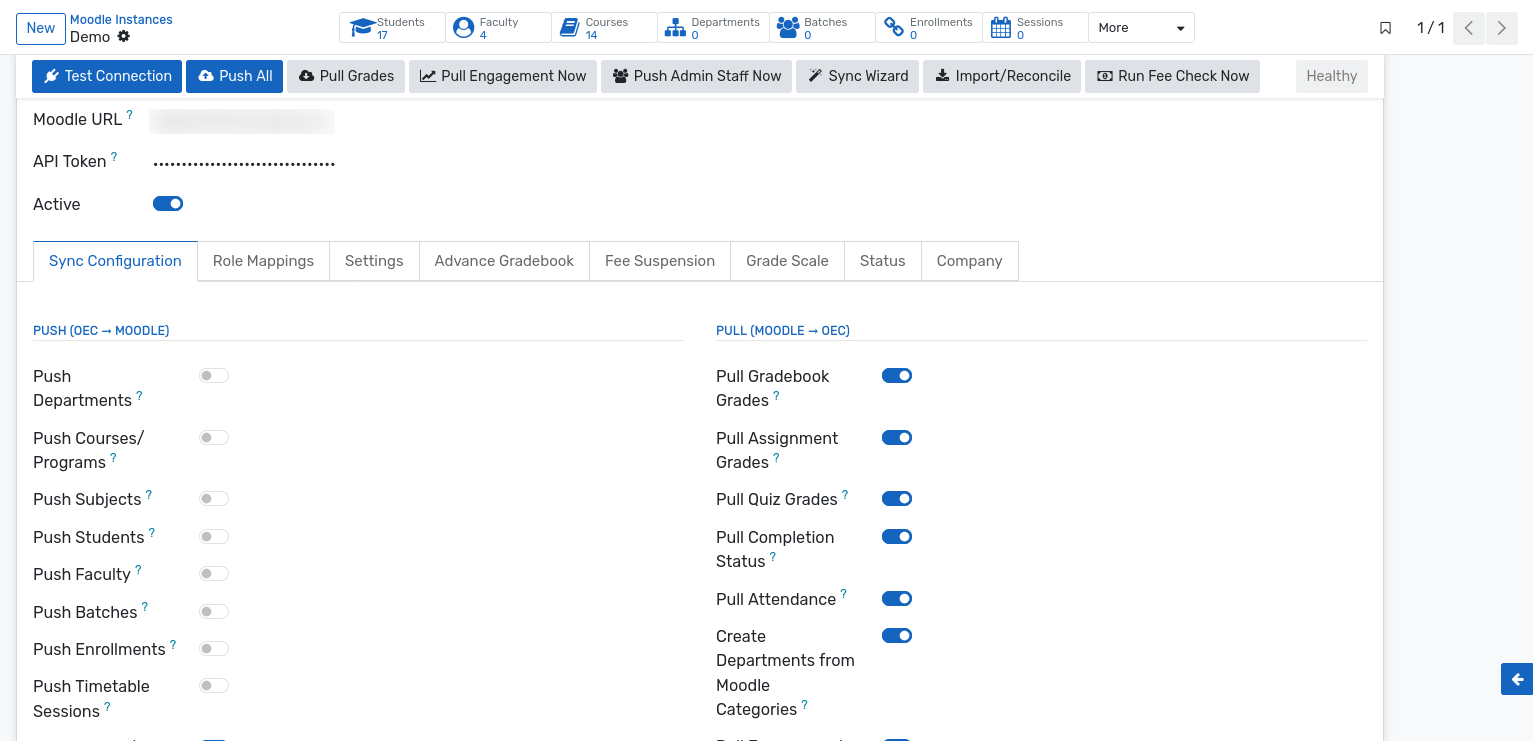Screen dimensions: 1533x741
Task: Click the masked API Token field
Action: 244,162
